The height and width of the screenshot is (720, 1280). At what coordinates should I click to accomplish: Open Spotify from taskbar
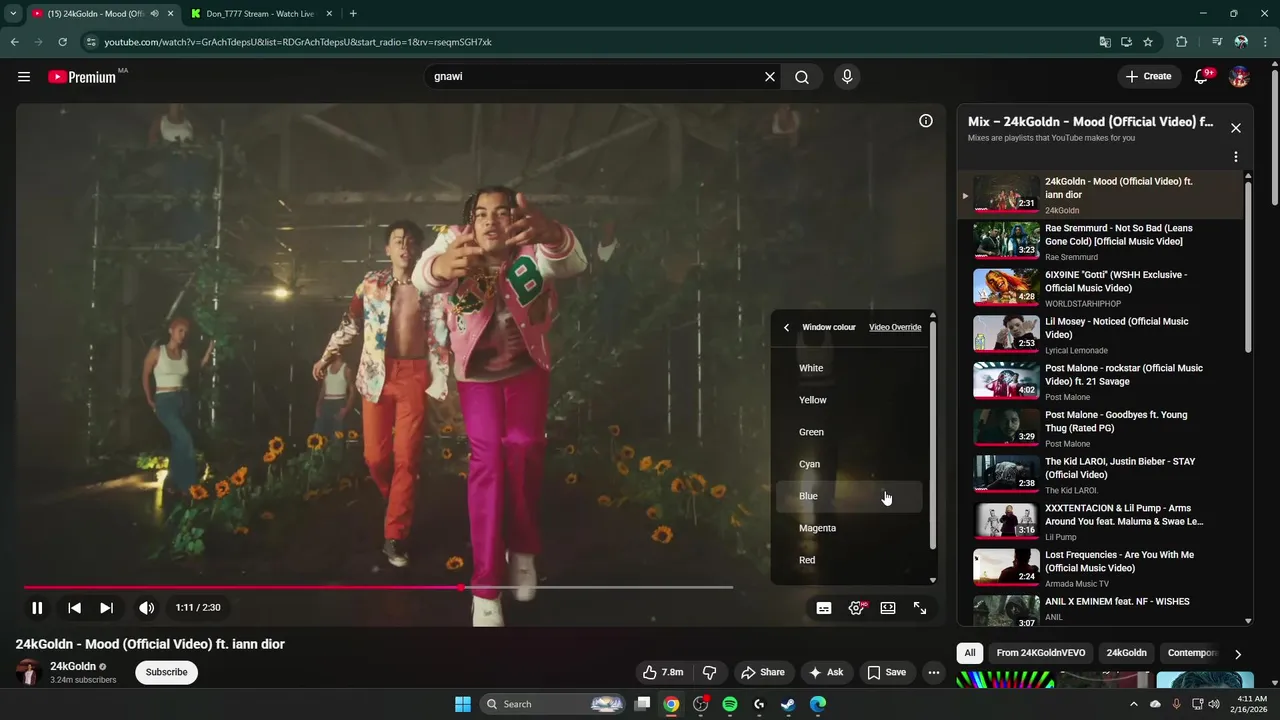[x=730, y=704]
